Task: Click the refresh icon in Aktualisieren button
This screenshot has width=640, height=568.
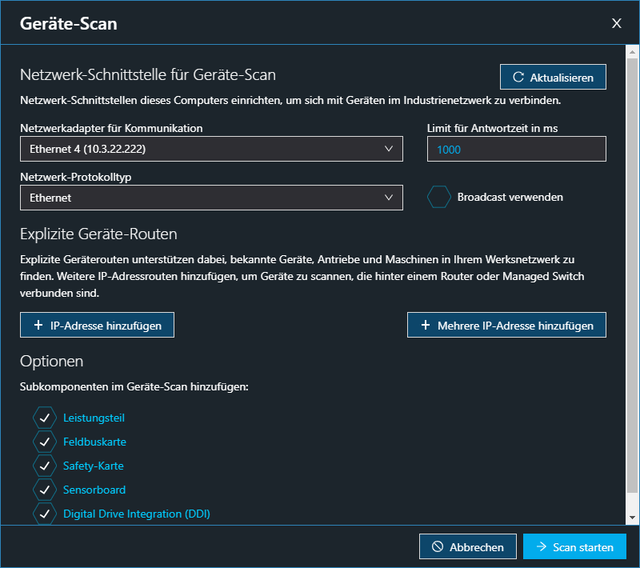Action: pyautogui.click(x=518, y=77)
